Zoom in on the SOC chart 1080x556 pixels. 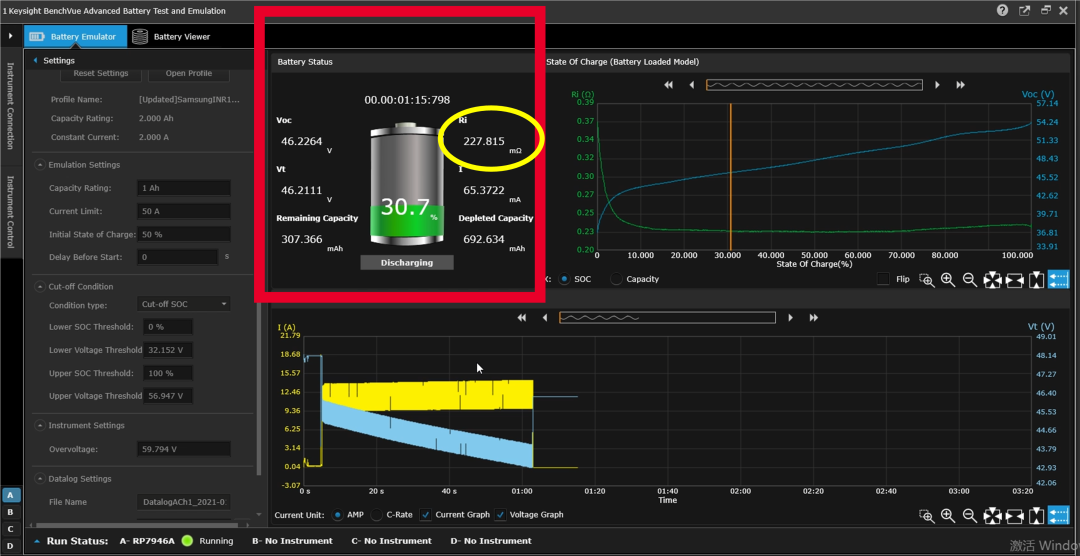click(x=948, y=280)
